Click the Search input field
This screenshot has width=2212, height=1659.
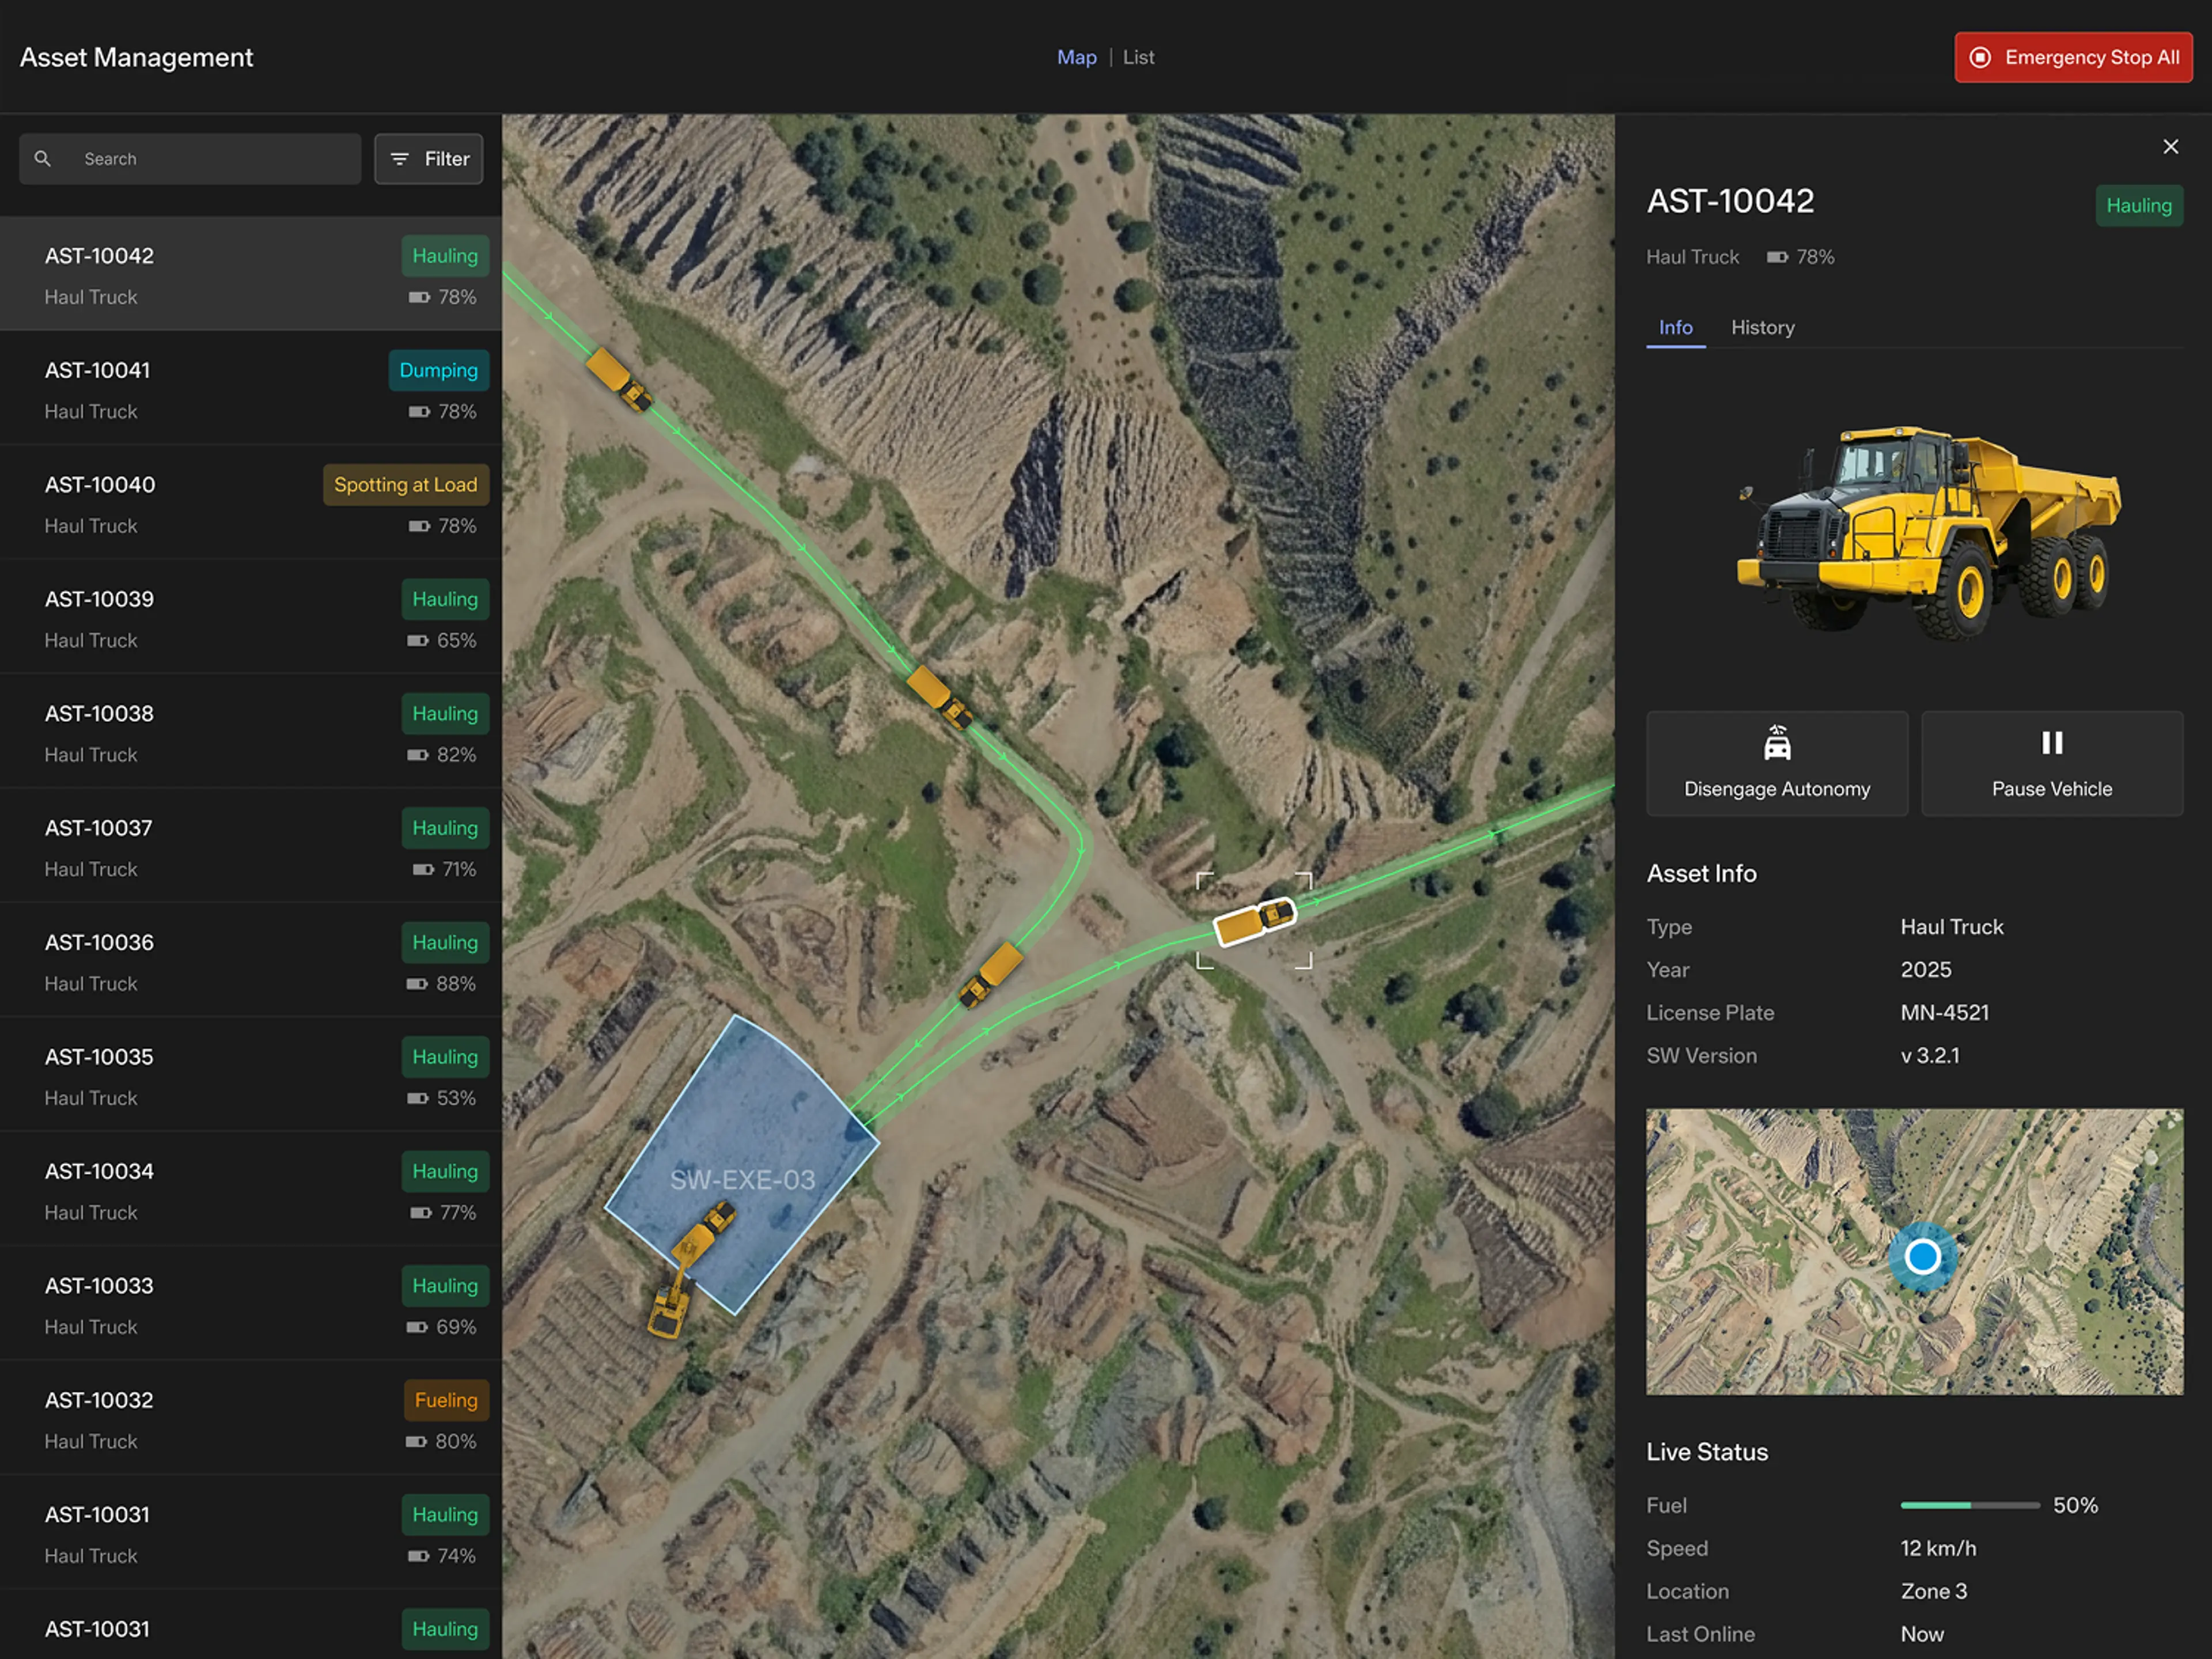(x=190, y=159)
